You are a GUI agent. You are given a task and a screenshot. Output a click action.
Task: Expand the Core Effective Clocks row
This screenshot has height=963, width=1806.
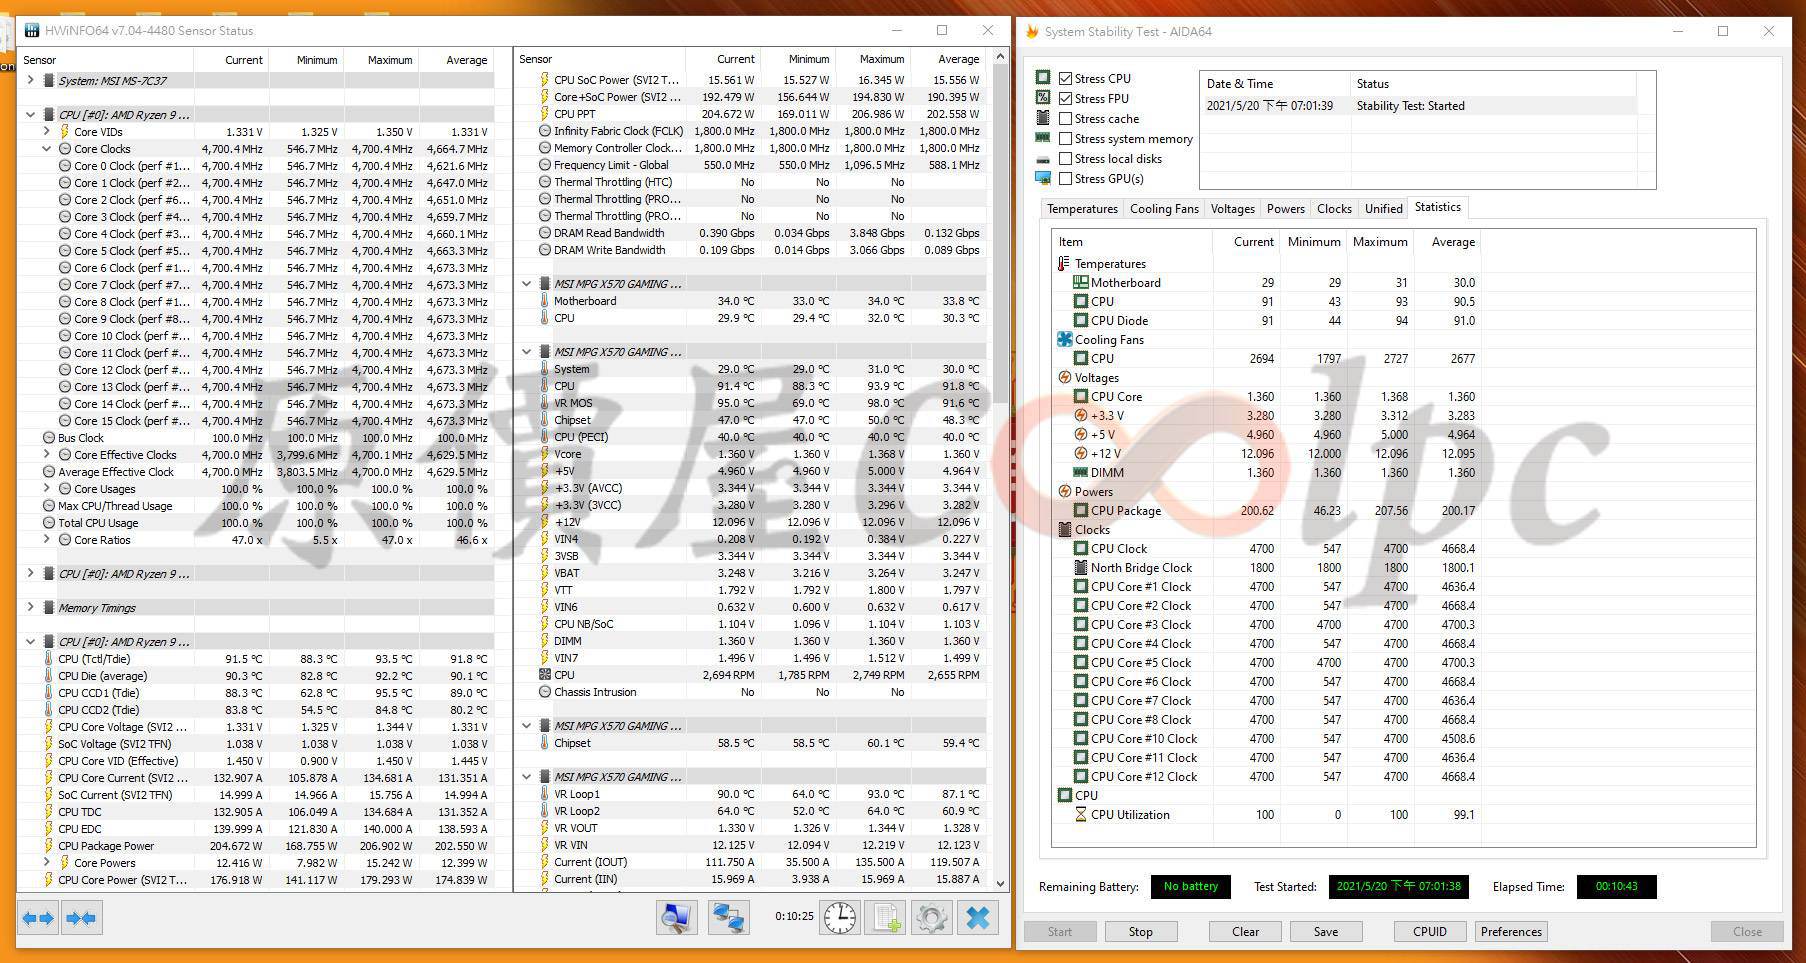[46, 454]
